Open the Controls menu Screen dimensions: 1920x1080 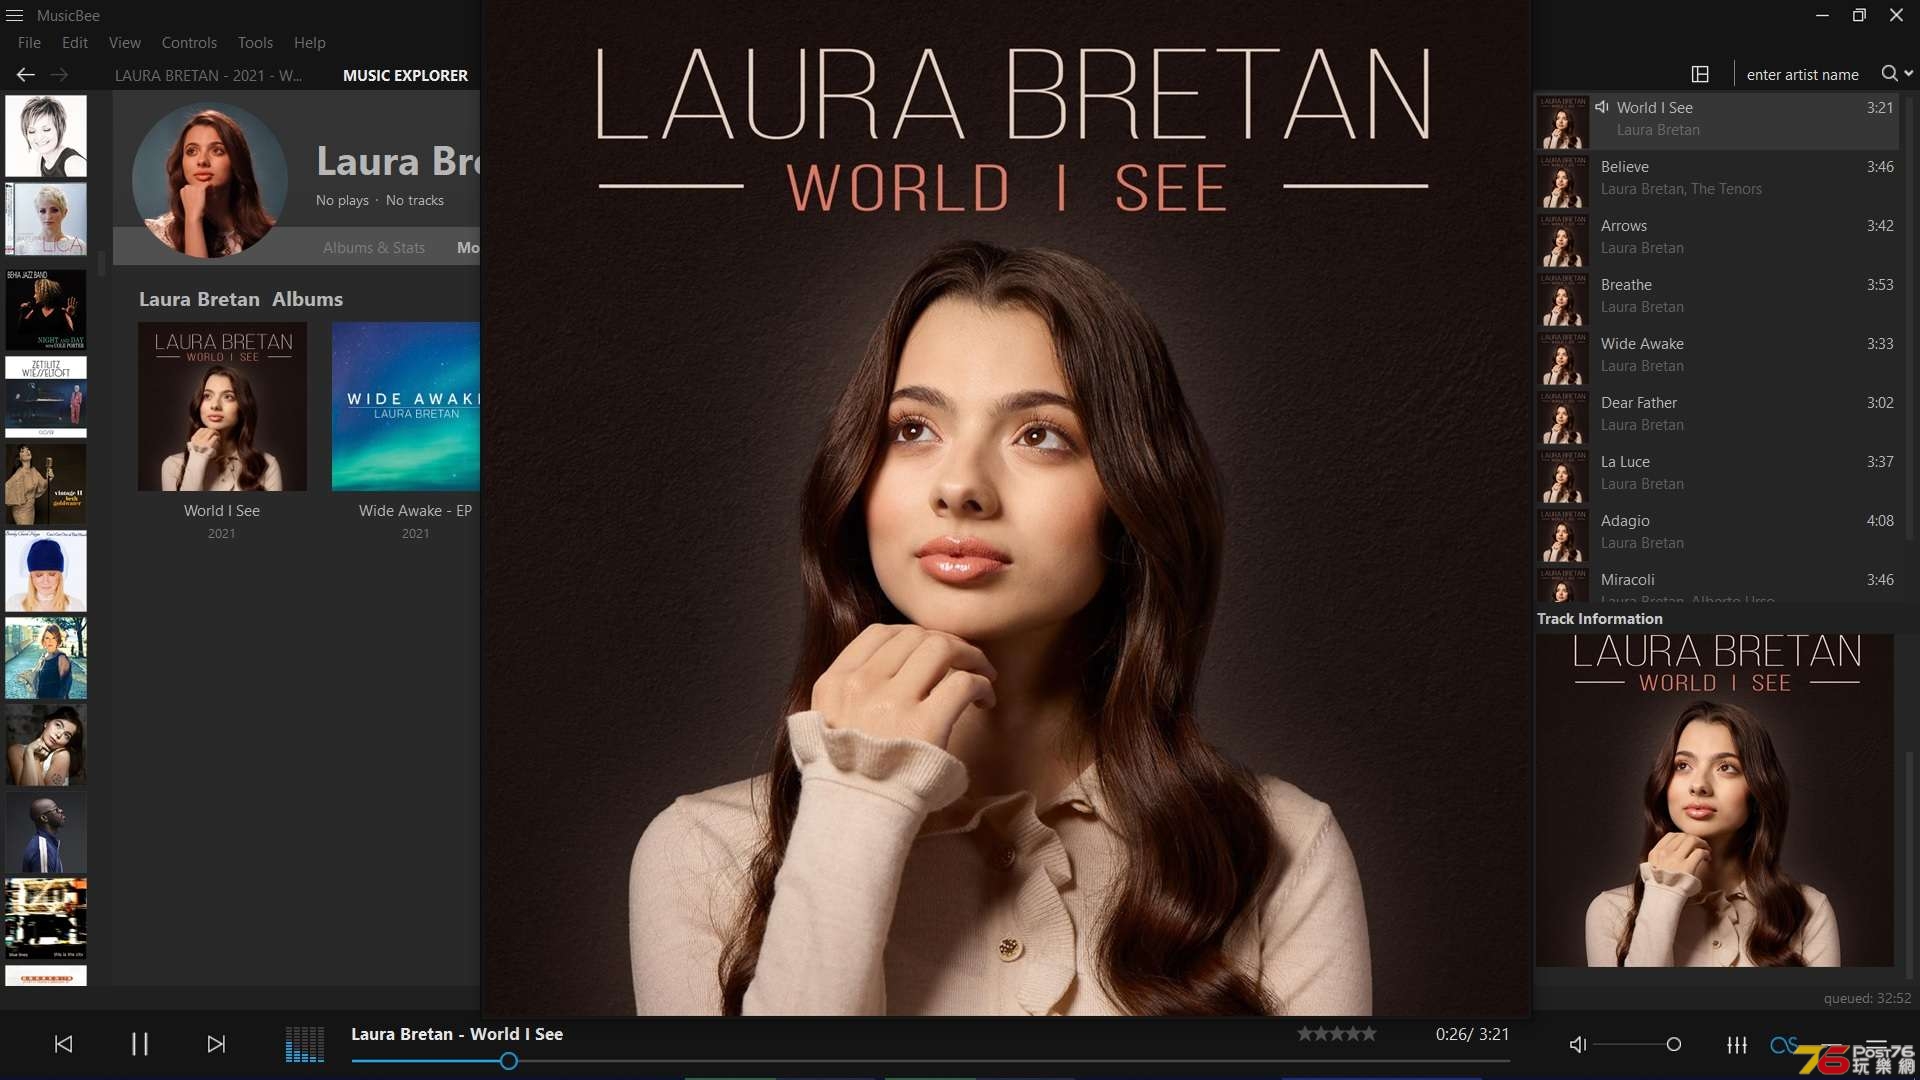click(x=189, y=43)
